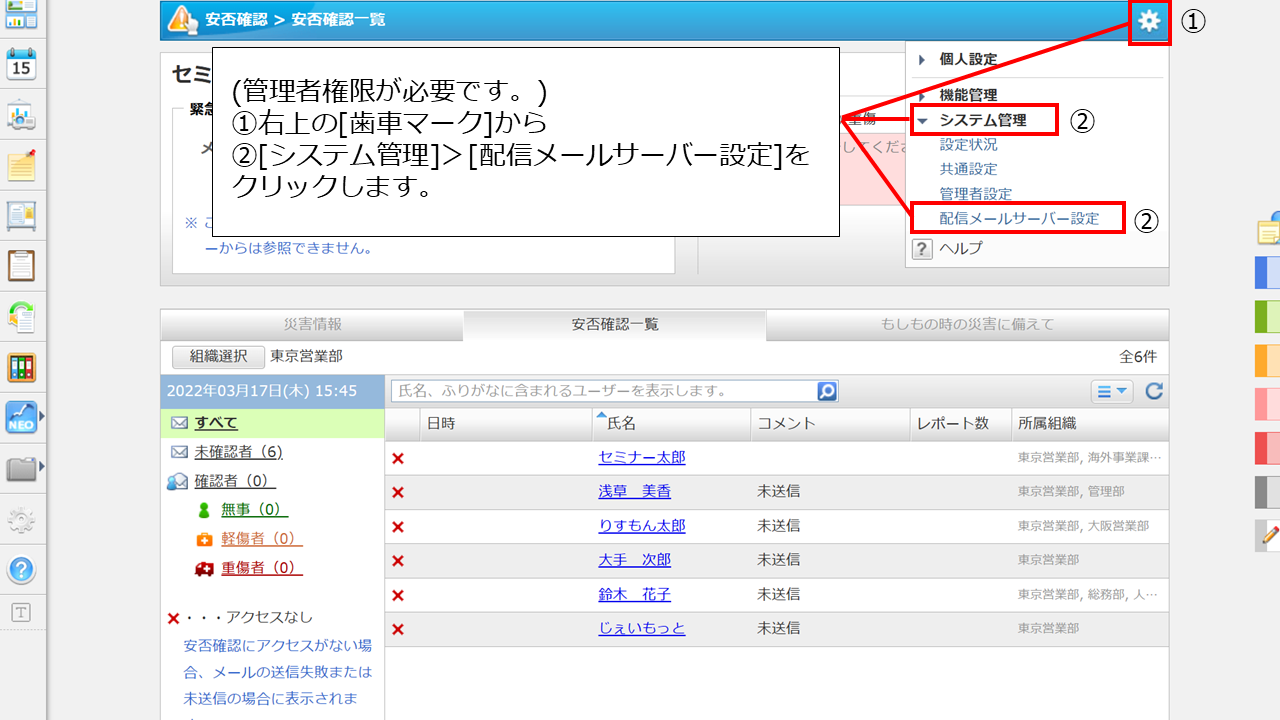Collapse the システム管理 menu section
Screen dimensions: 1280x720
click(981, 120)
